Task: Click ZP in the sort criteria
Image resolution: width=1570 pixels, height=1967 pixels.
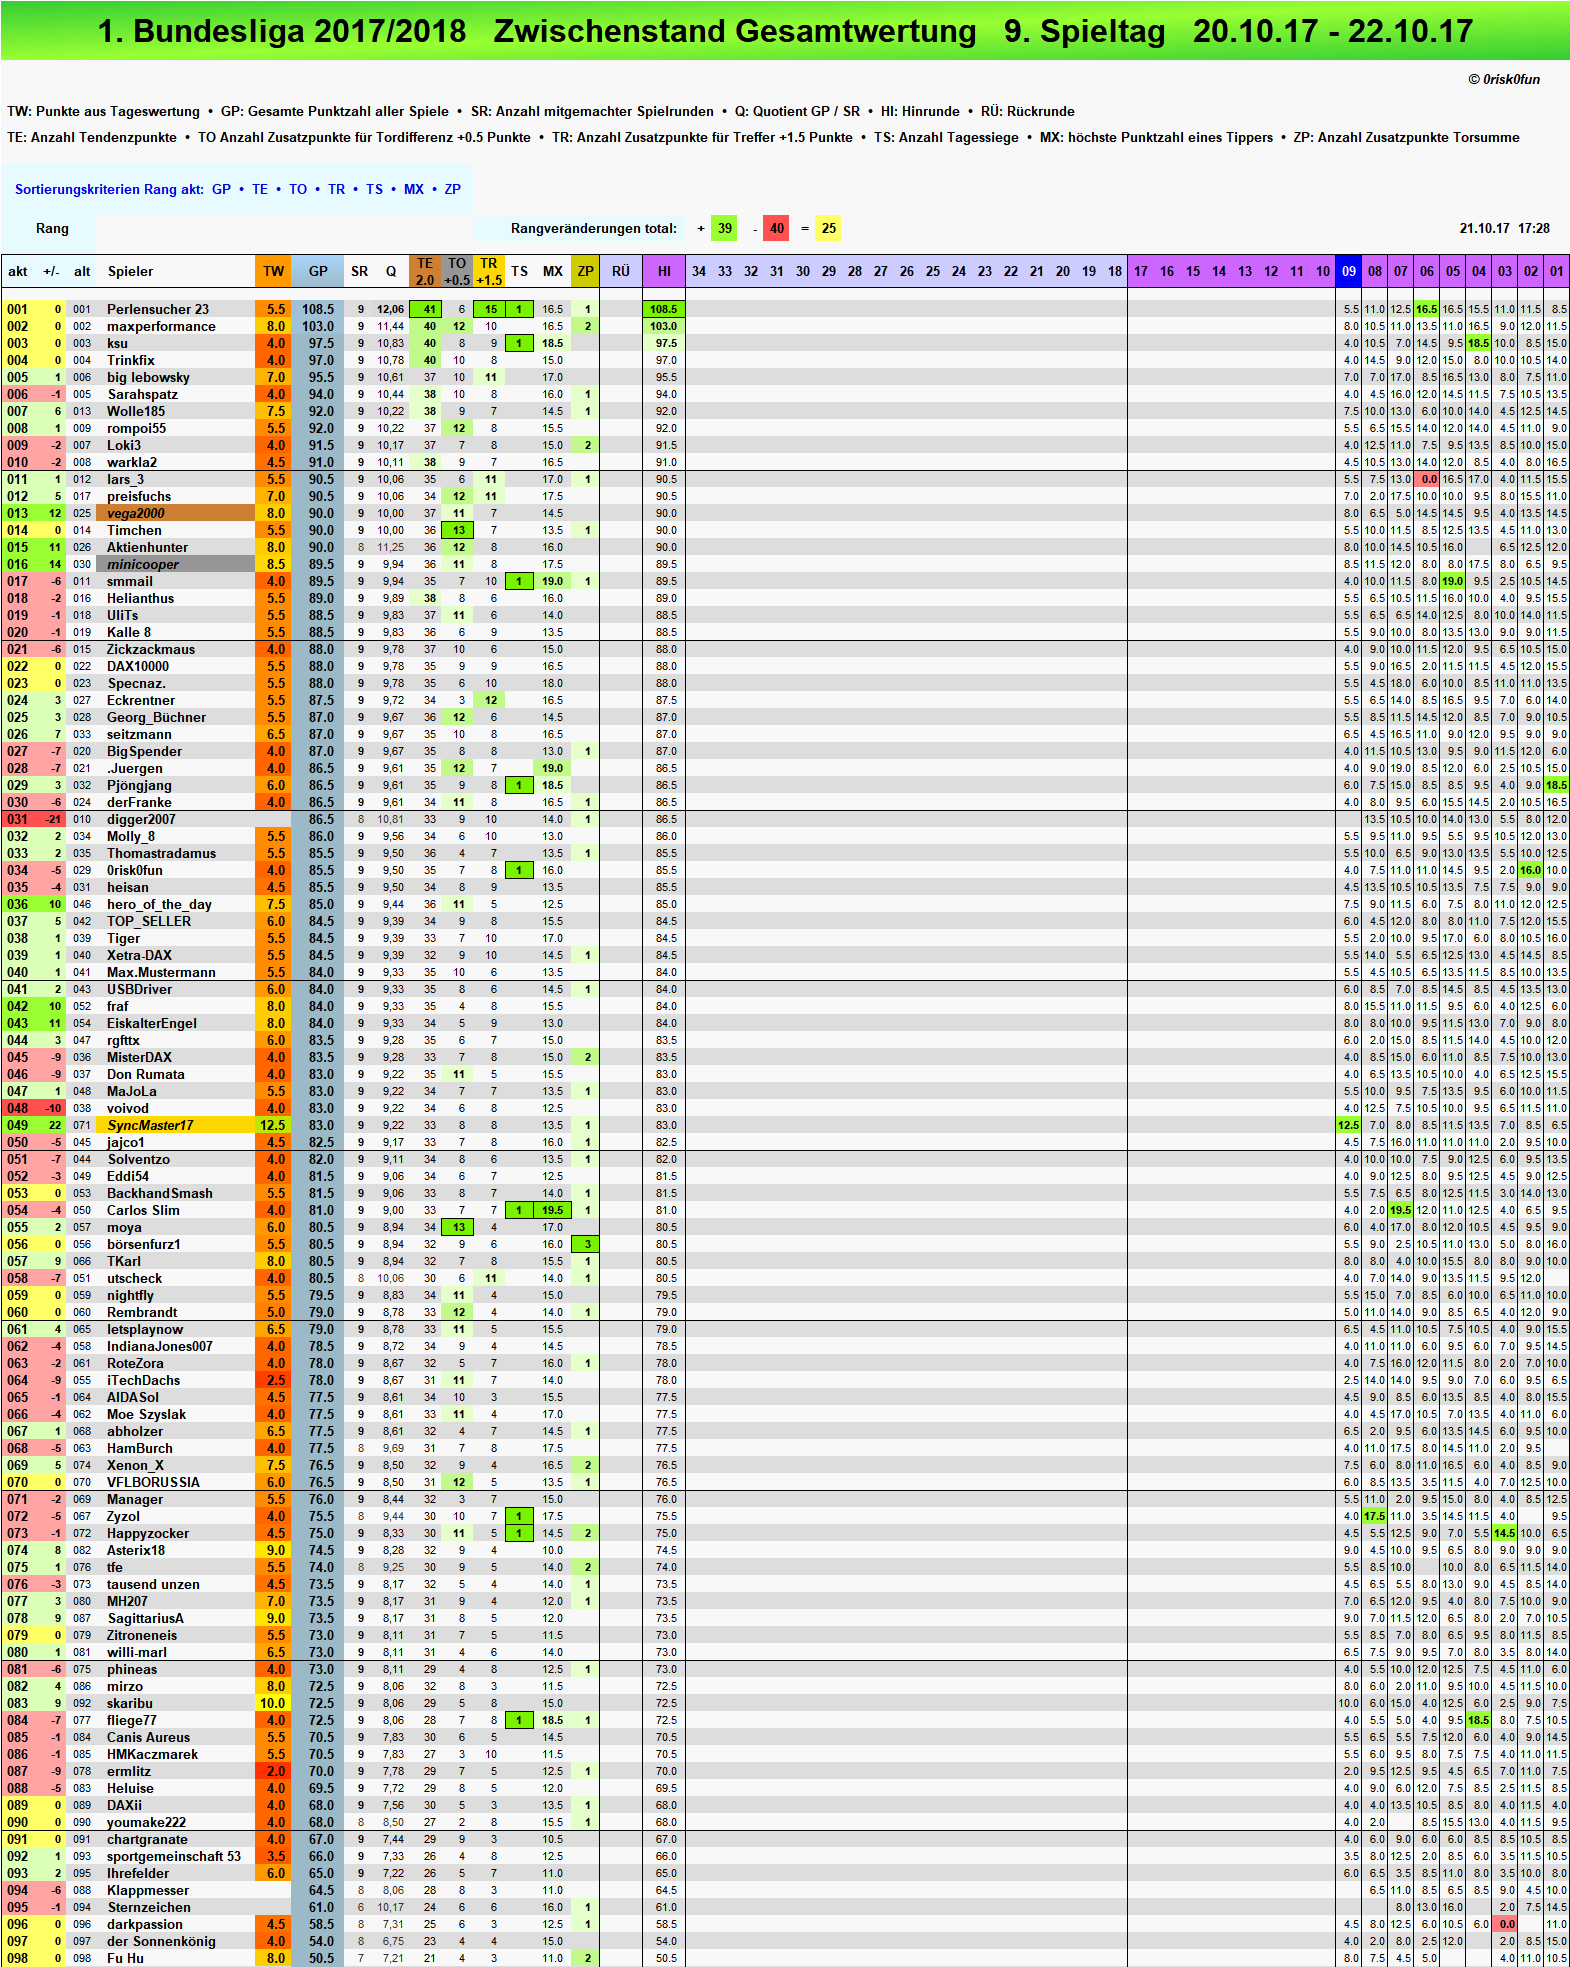Action: 453,189
